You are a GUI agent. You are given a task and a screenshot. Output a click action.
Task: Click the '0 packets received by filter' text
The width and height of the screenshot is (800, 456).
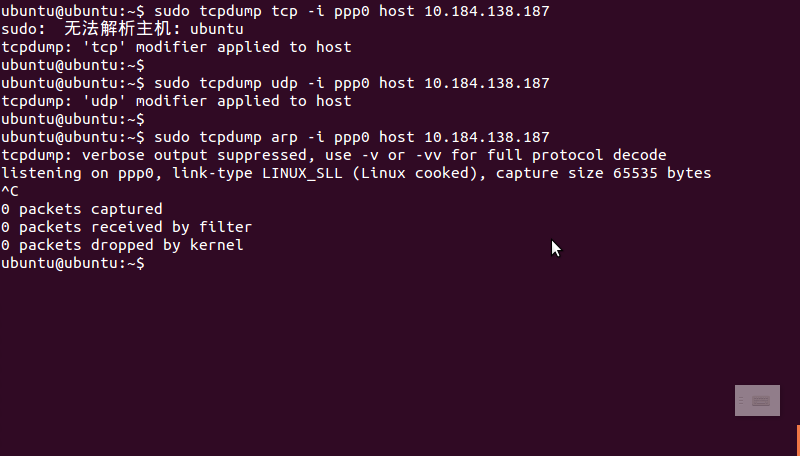point(127,227)
